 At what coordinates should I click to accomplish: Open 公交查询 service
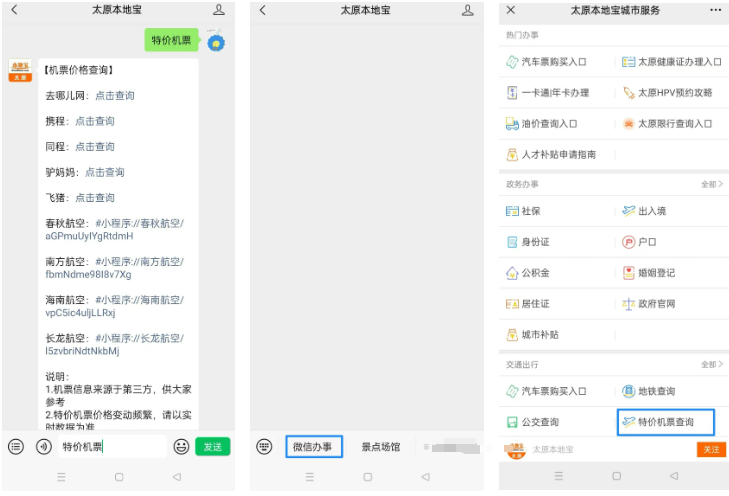[x=532, y=422]
